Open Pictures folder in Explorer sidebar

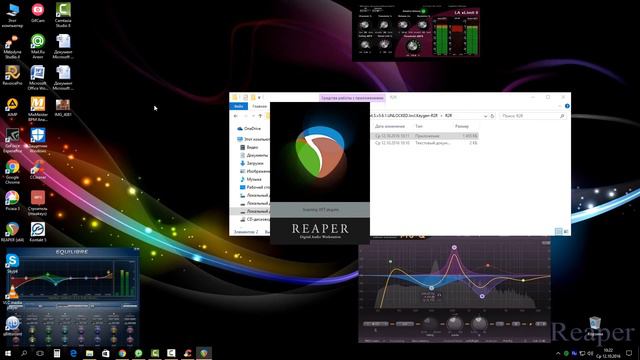pos(255,171)
